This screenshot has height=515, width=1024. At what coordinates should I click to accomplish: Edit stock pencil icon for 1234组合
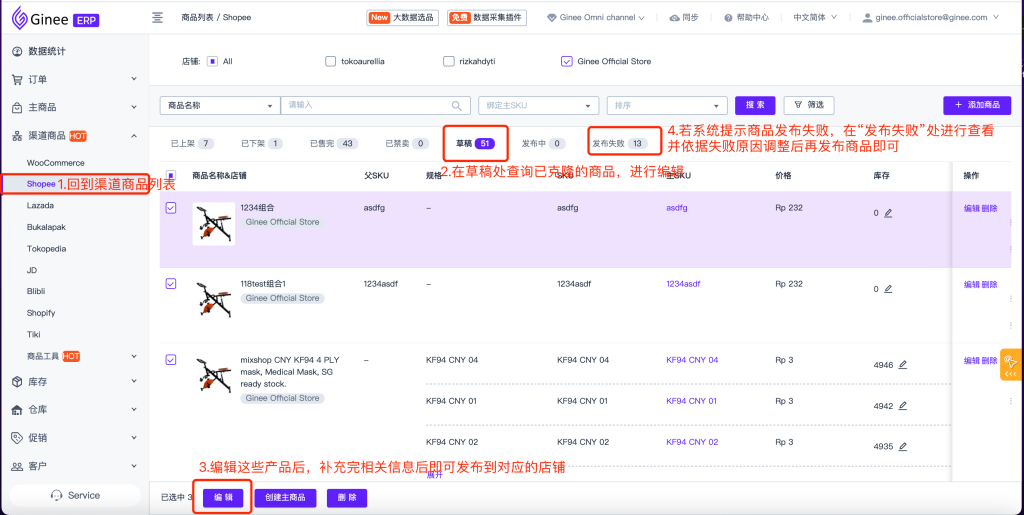(888, 213)
